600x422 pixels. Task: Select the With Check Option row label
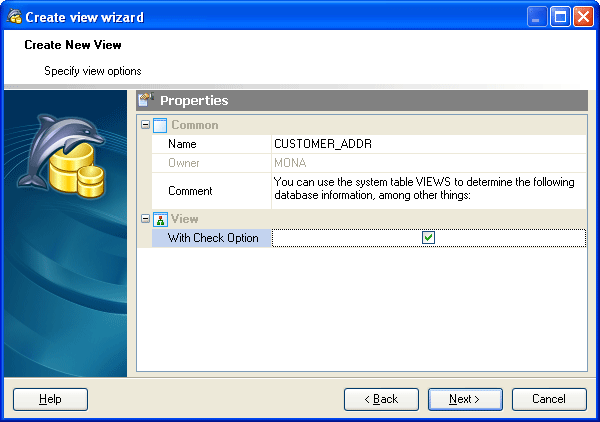pyautogui.click(x=212, y=238)
